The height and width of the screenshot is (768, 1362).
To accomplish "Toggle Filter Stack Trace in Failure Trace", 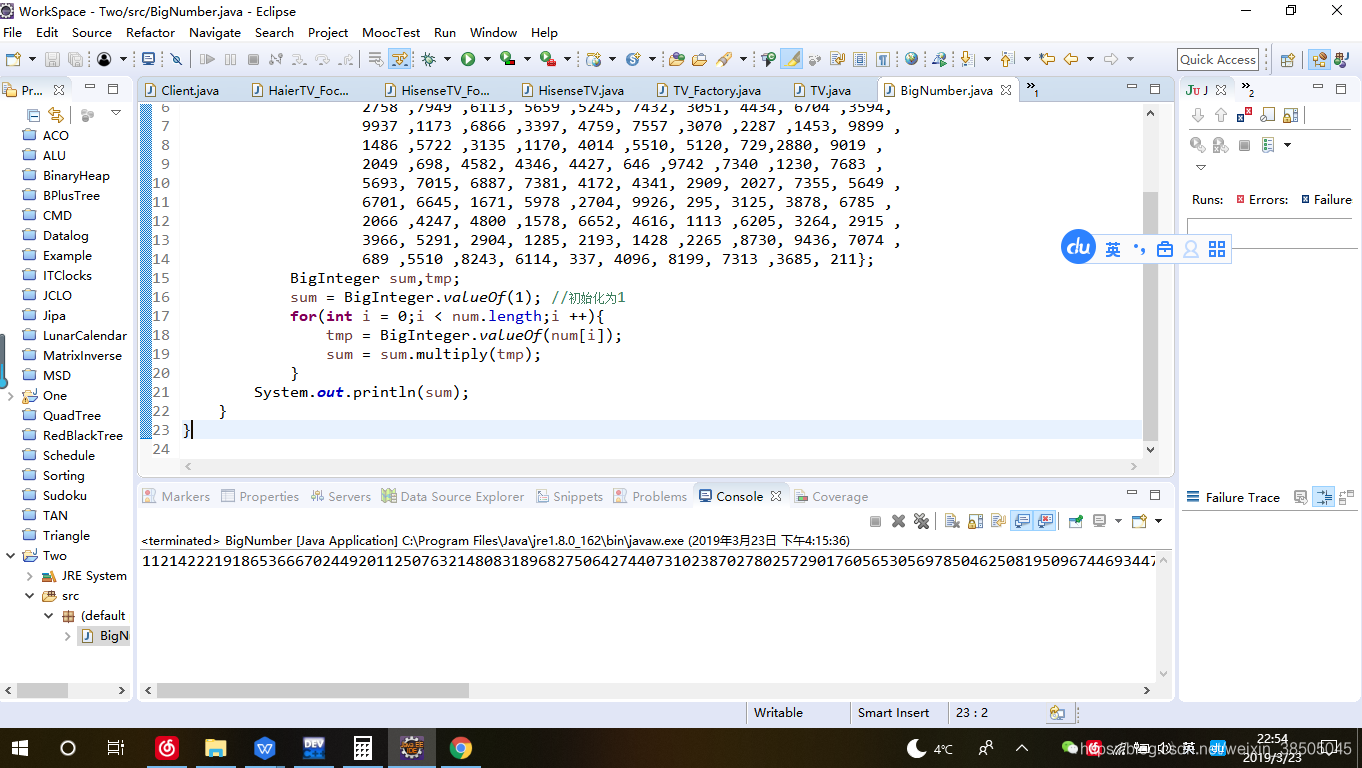I will 1324,497.
